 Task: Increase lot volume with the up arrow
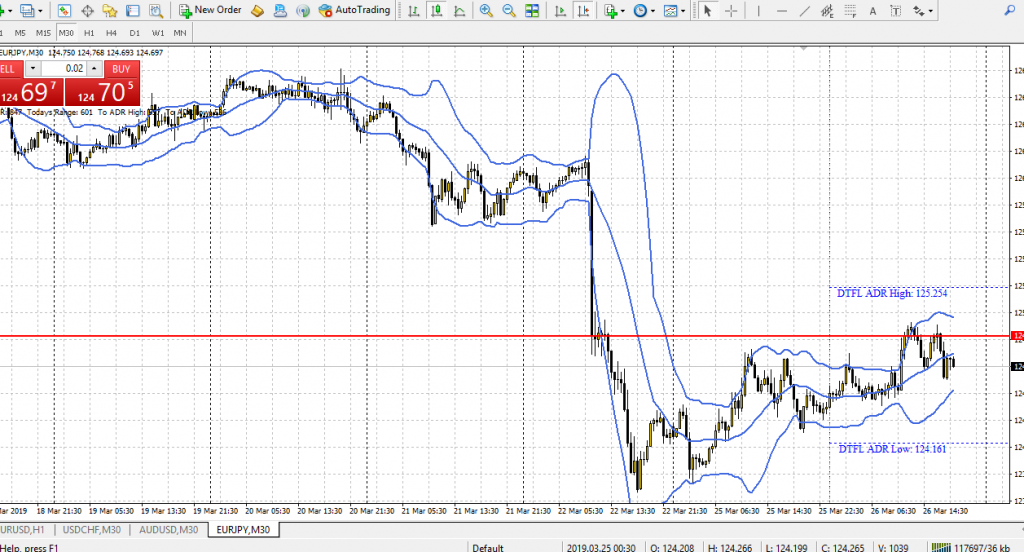(95, 69)
